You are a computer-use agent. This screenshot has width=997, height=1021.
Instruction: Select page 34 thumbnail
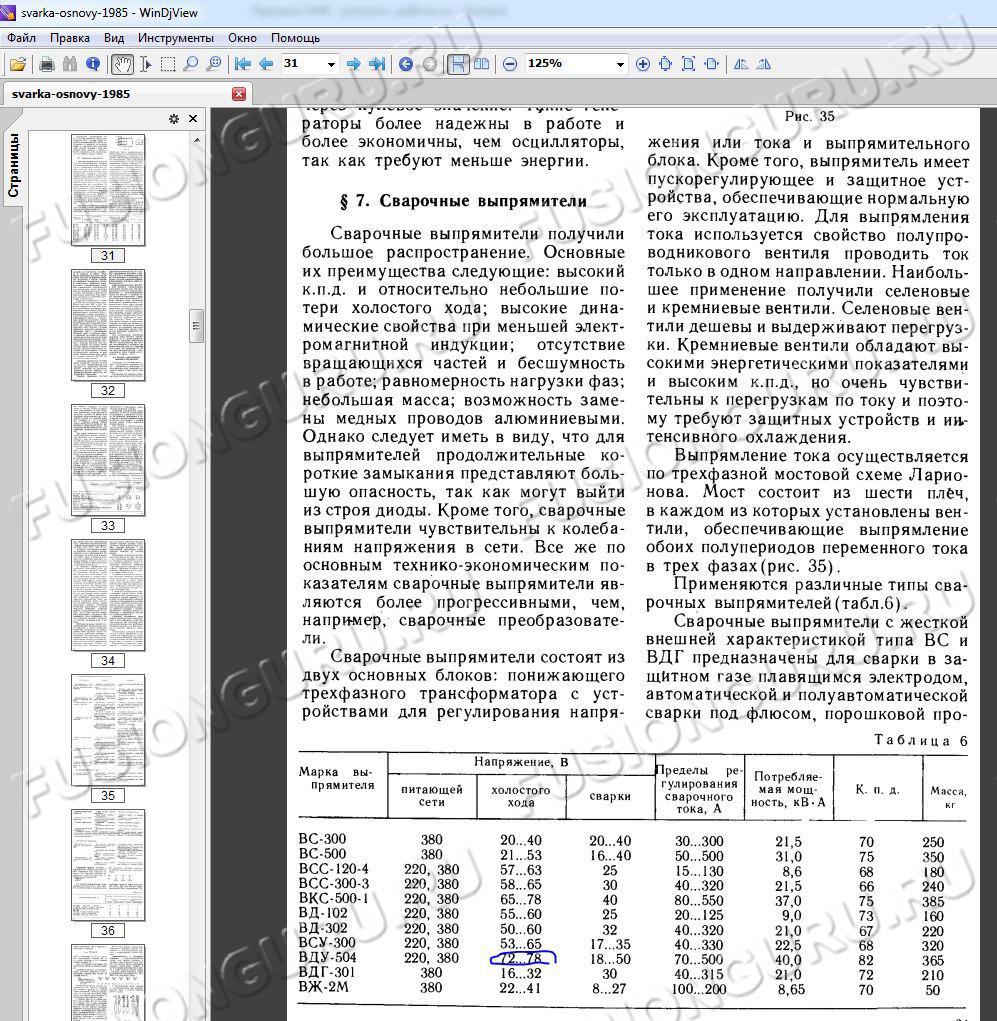[108, 594]
